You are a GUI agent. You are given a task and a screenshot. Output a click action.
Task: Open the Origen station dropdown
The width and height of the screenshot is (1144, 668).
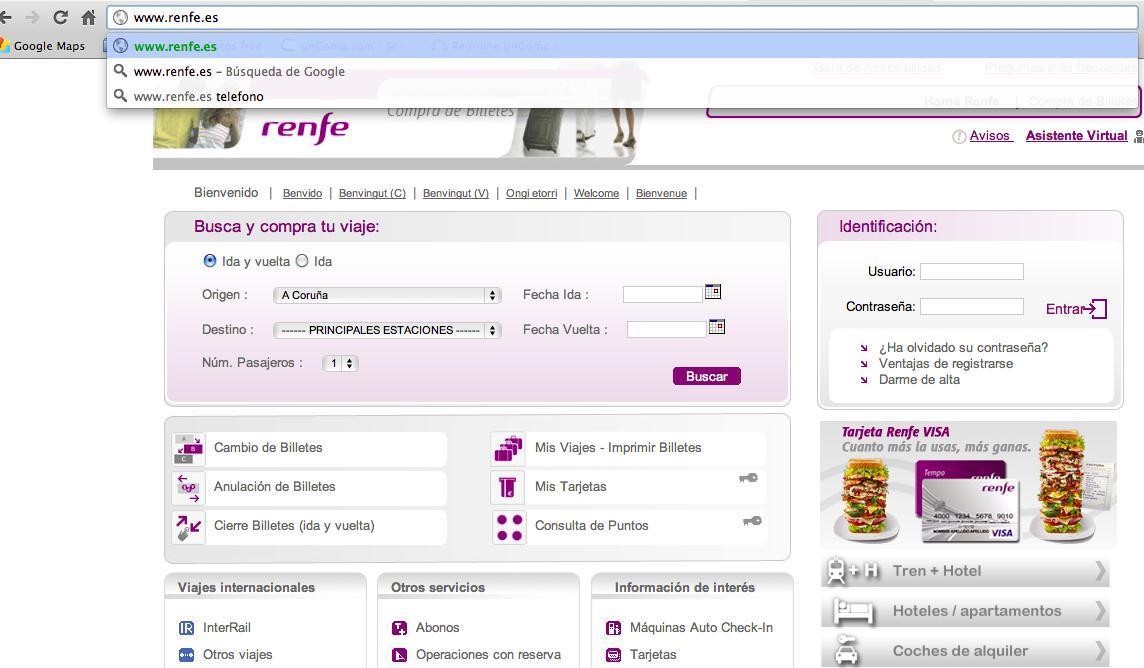point(386,295)
